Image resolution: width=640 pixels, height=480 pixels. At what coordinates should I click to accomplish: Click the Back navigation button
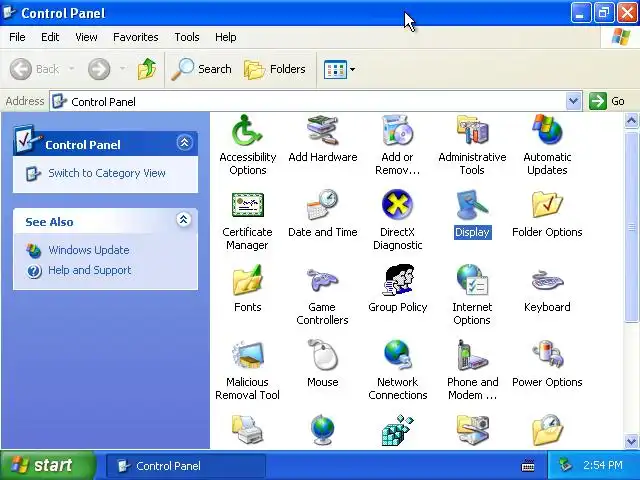34,69
